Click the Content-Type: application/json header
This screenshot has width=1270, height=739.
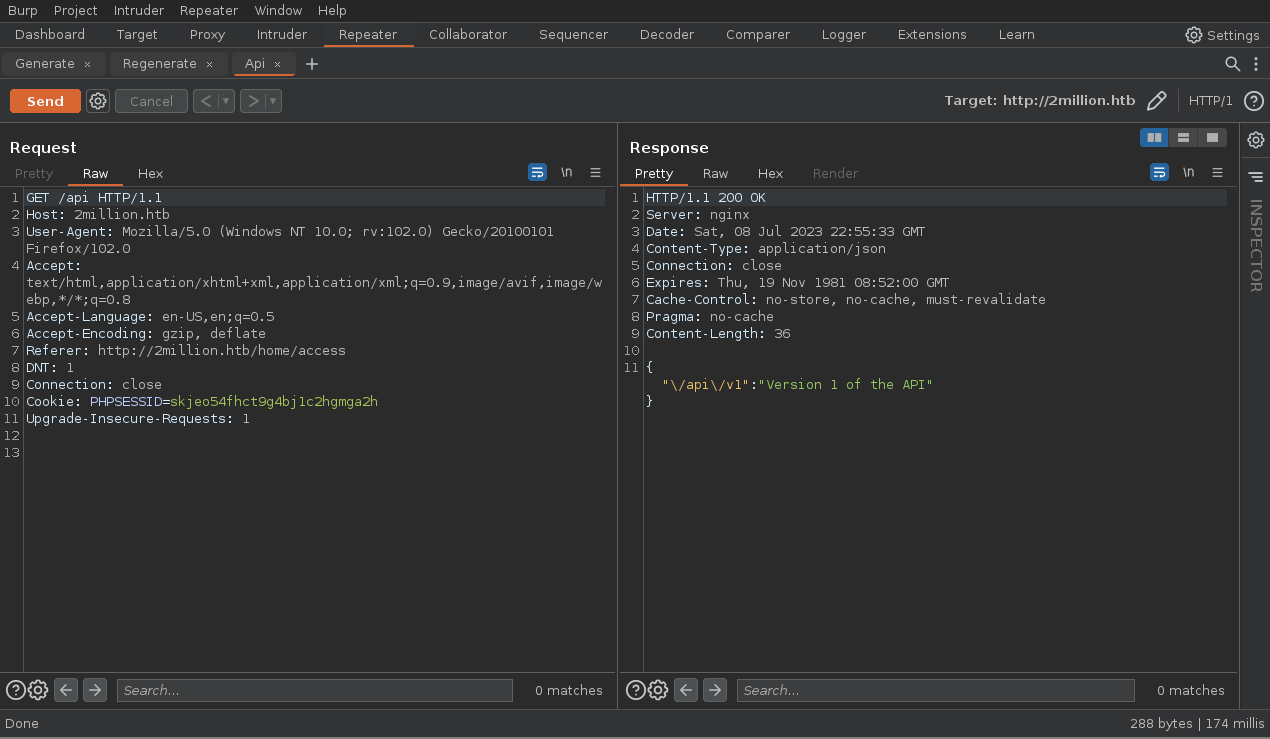point(766,249)
